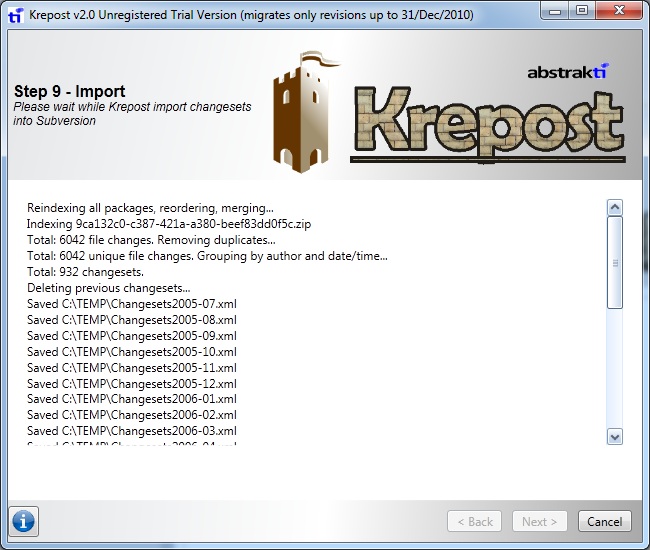Click 'Saved C:\TEMP\Changesets2006-01.xml' line

click(132, 399)
